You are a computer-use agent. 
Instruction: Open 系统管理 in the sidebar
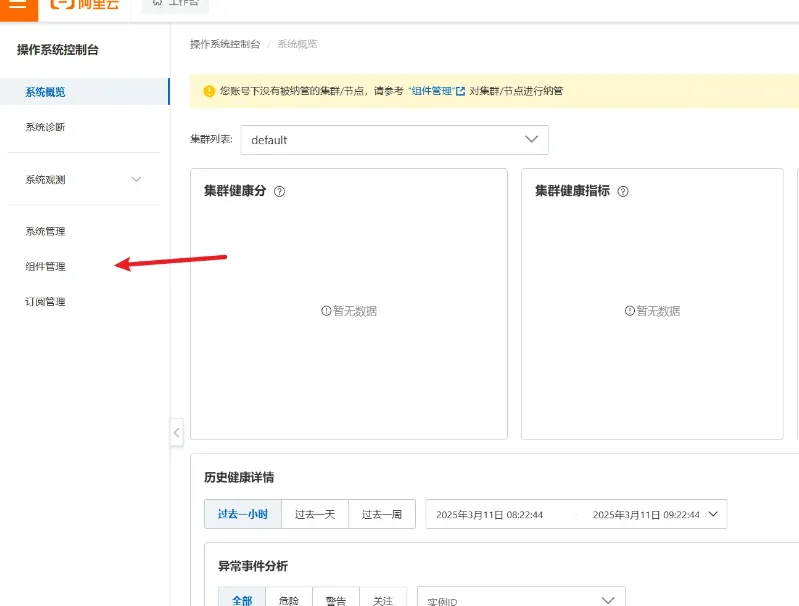pos(45,231)
